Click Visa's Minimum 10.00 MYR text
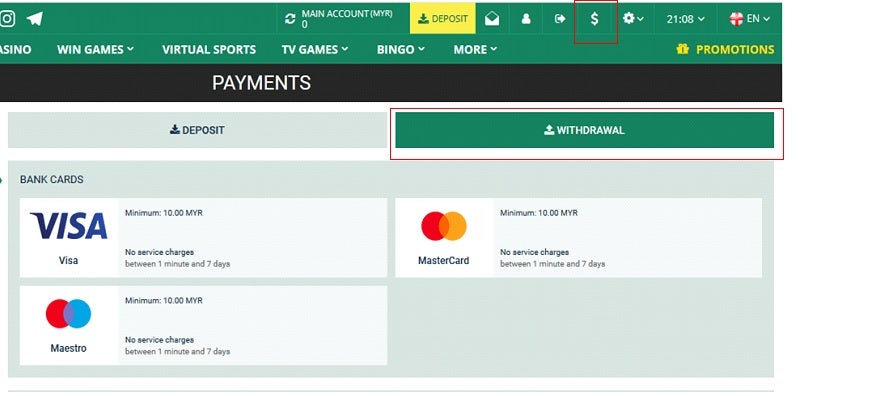This screenshot has height=396, width=892. (164, 213)
